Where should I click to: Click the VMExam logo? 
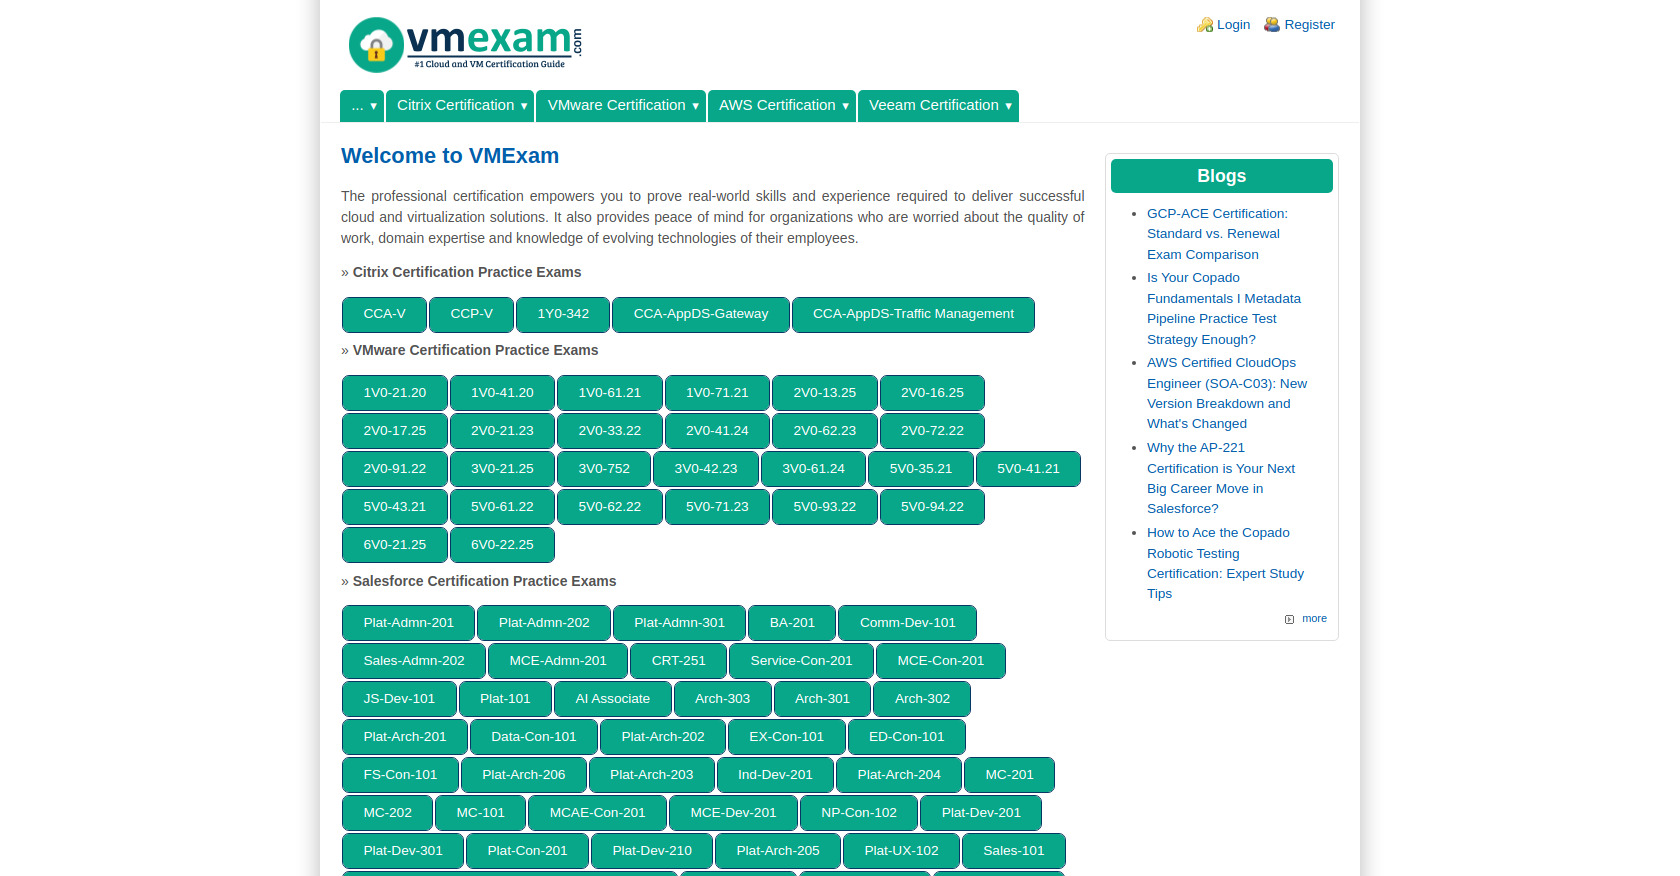(465, 45)
